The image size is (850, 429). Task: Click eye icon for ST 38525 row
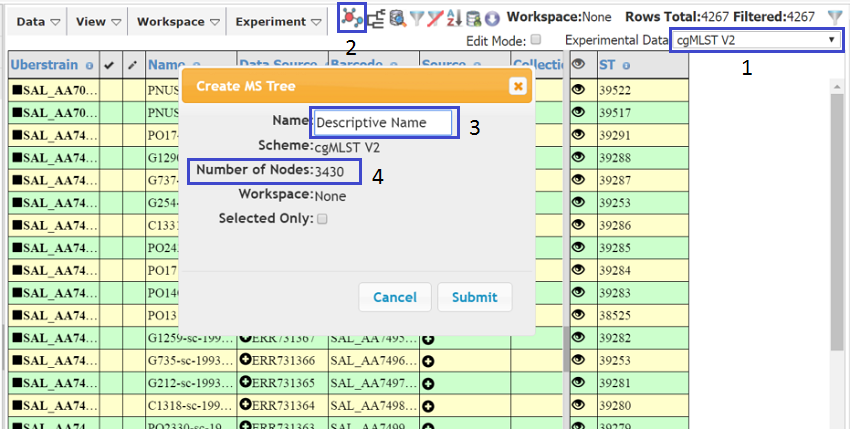[x=578, y=314]
